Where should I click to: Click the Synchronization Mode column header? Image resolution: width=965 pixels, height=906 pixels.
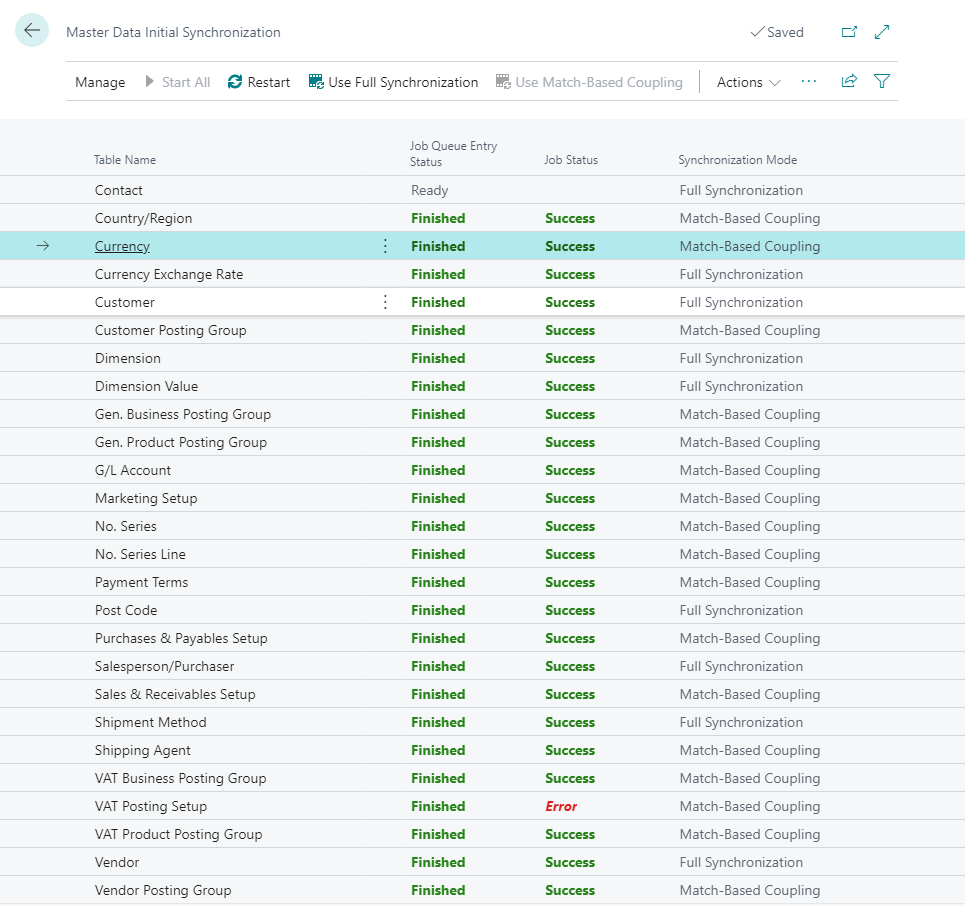[x=737, y=160]
